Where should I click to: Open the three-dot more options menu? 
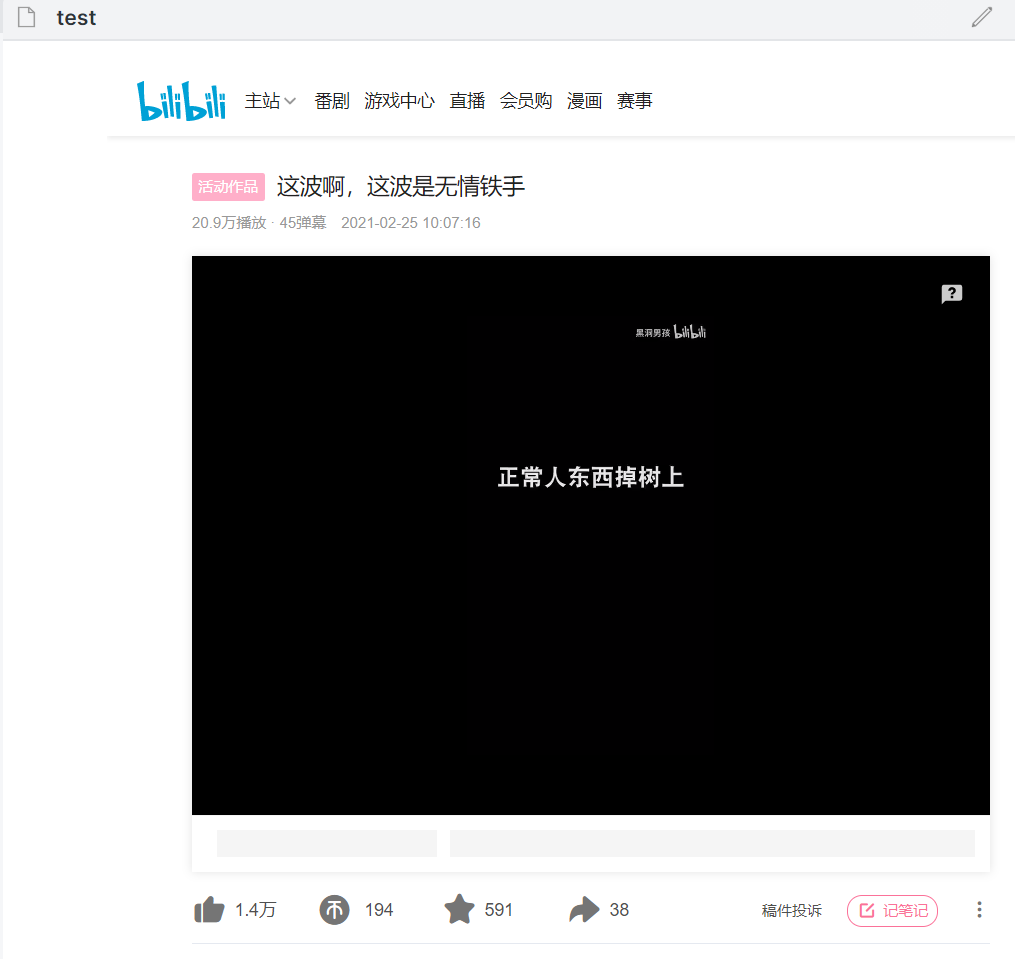[979, 910]
